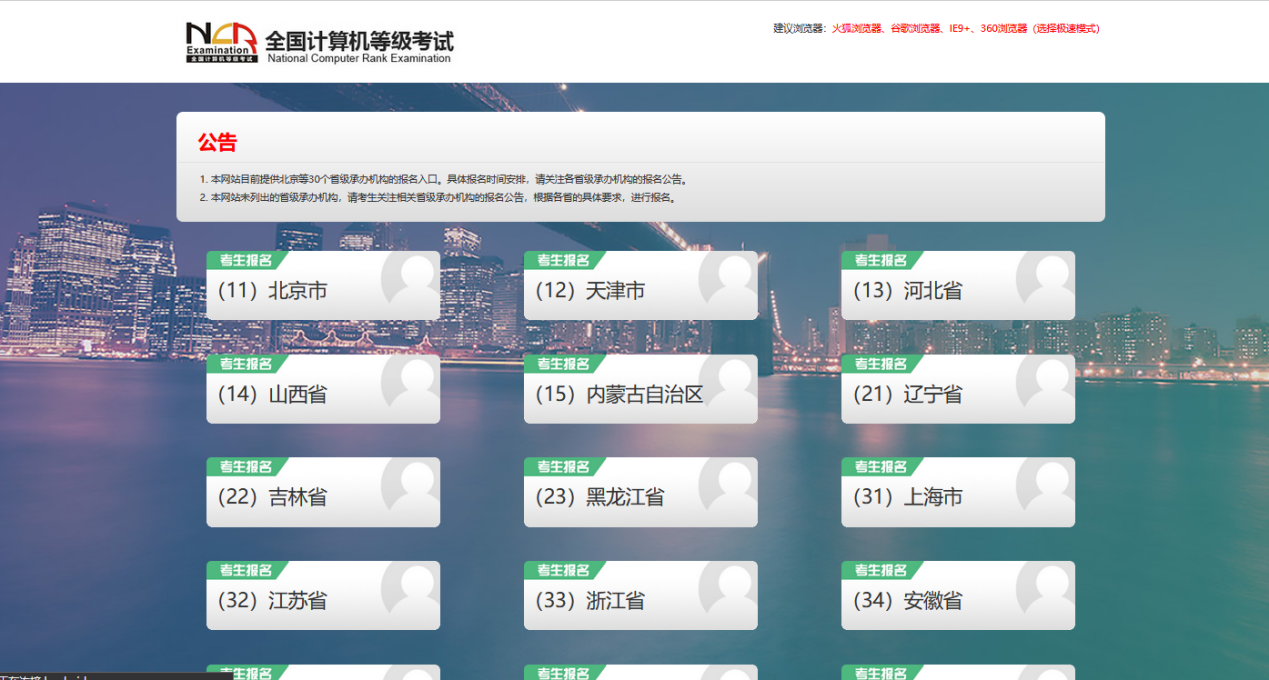Click the green 考生报名 tag above 山西省
Image resolution: width=1269 pixels, height=680 pixels.
click(x=246, y=364)
